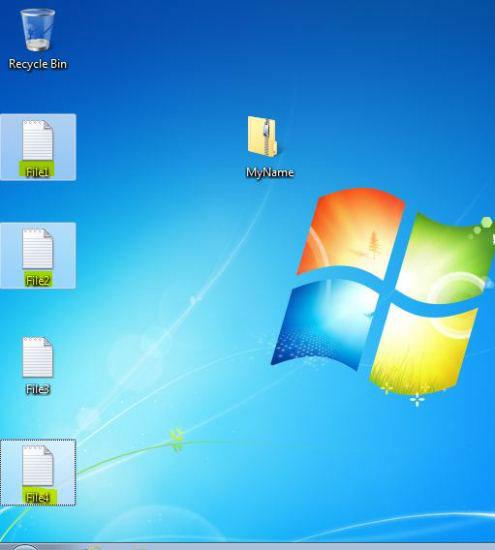Image resolution: width=495 pixels, height=550 pixels.
Task: Click the MyName zipped folder icon
Action: pos(263,136)
